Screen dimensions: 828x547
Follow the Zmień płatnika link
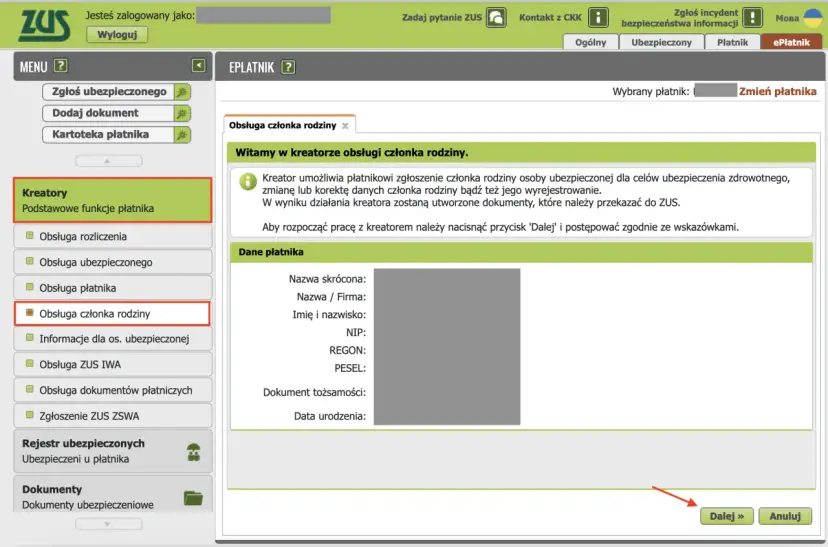click(x=777, y=91)
